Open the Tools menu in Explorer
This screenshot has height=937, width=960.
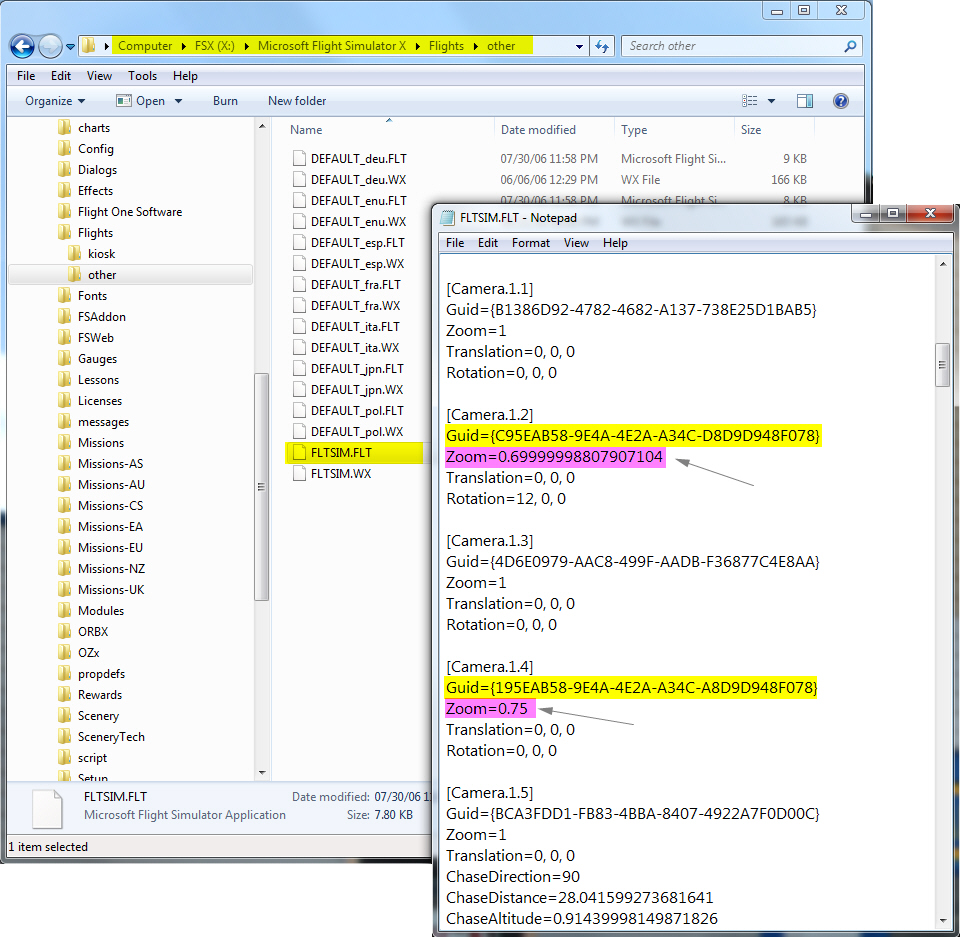[142, 76]
